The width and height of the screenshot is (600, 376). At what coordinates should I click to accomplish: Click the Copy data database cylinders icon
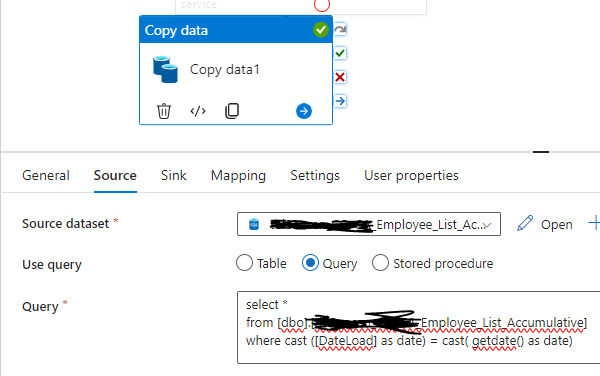point(165,69)
